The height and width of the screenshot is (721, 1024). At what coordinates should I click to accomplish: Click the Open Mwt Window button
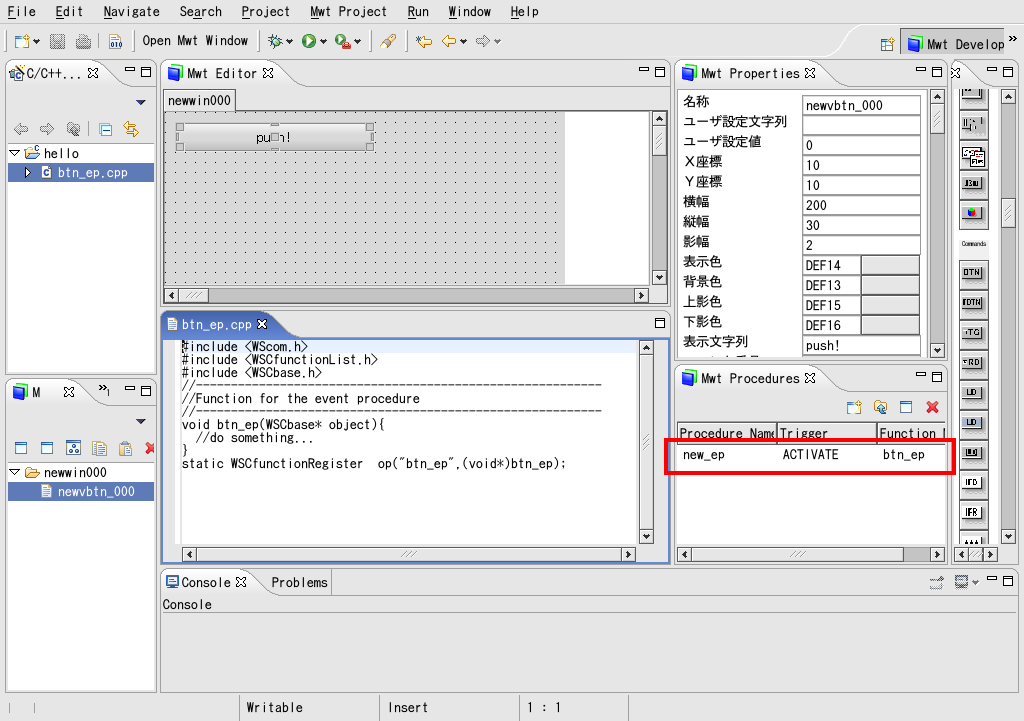pos(195,40)
